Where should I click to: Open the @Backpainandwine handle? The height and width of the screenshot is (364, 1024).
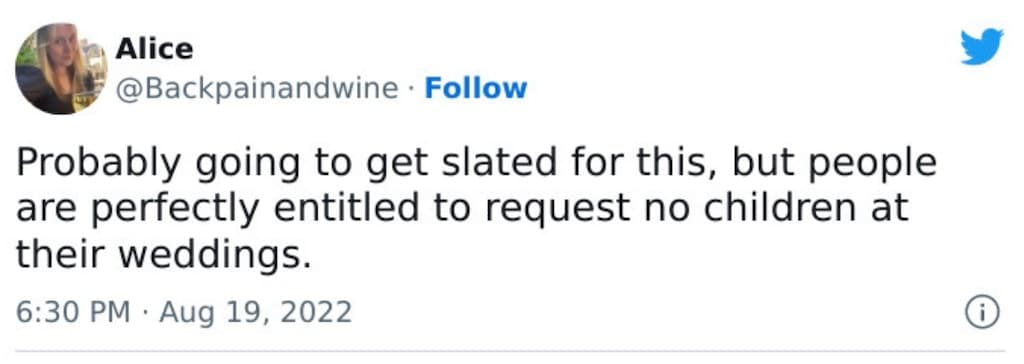(257, 89)
